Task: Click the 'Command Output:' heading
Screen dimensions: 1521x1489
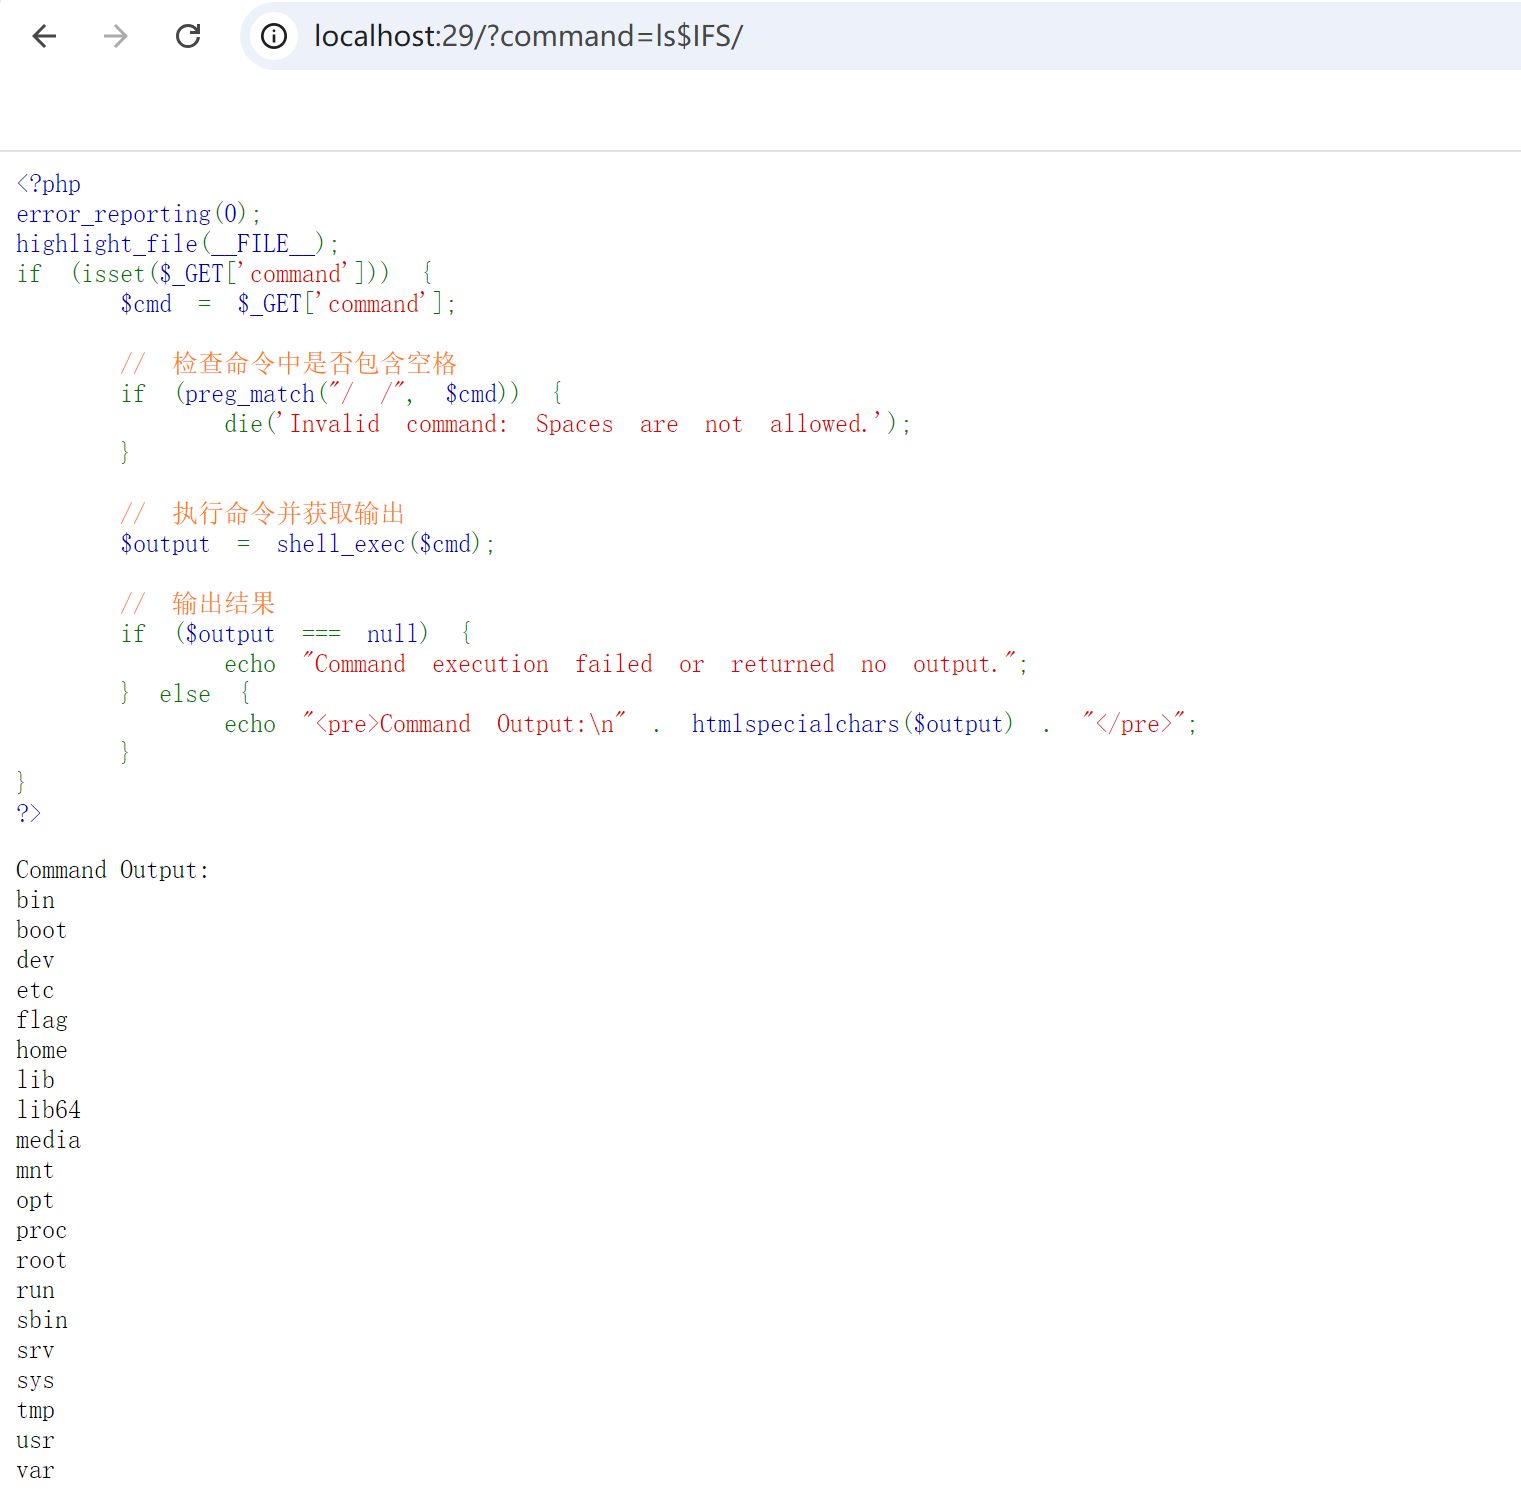Action: pyautogui.click(x=113, y=870)
